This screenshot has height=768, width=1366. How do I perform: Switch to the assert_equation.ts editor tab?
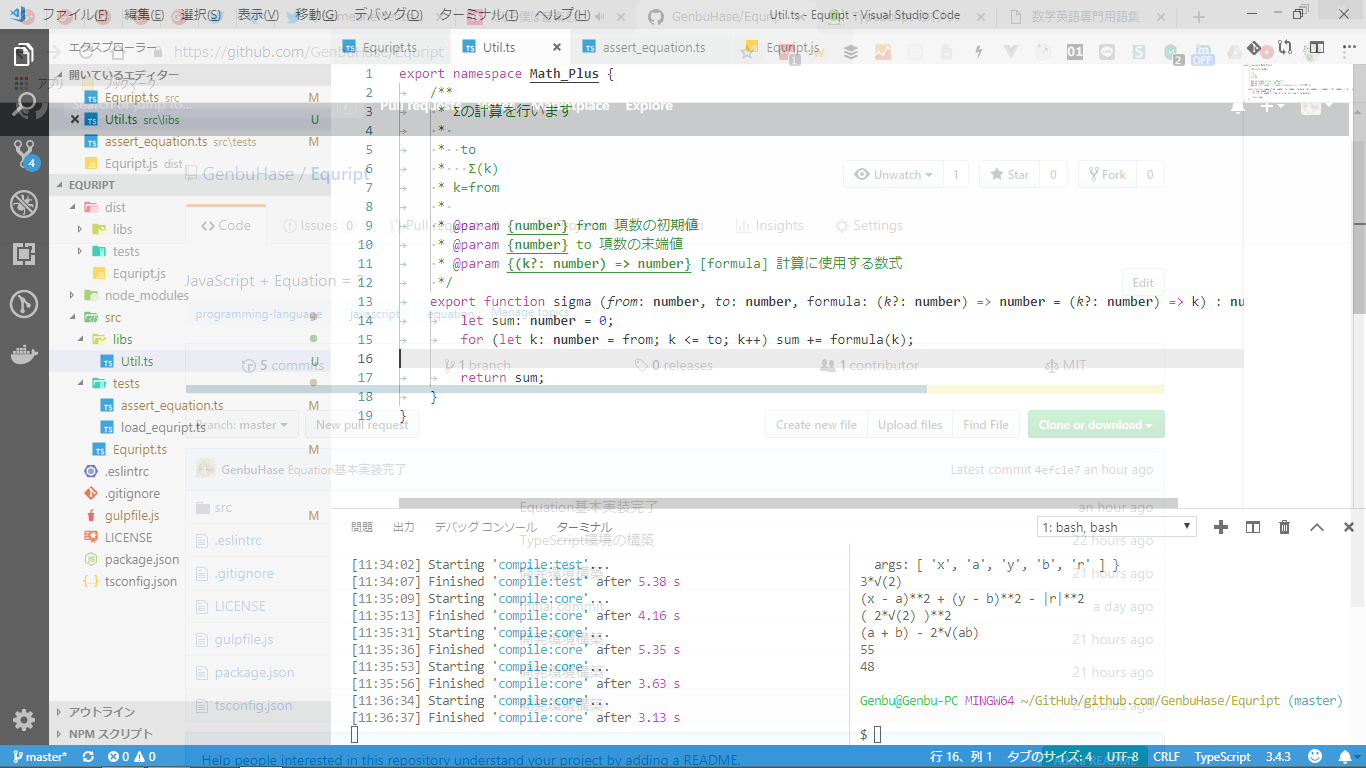pos(653,48)
